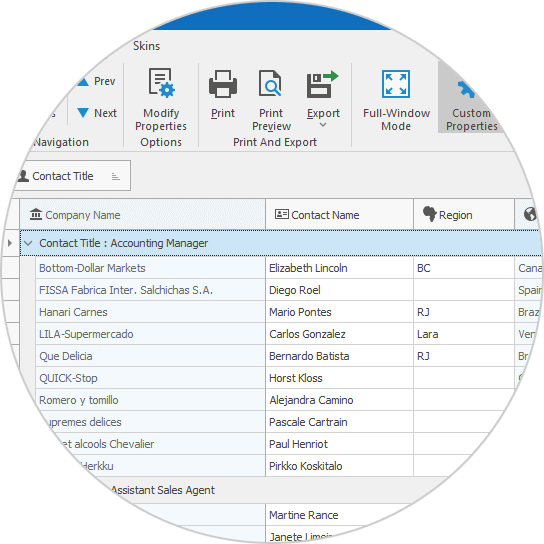Expand the Export dropdown arrow
The width and height of the screenshot is (544, 544).
coord(323,125)
